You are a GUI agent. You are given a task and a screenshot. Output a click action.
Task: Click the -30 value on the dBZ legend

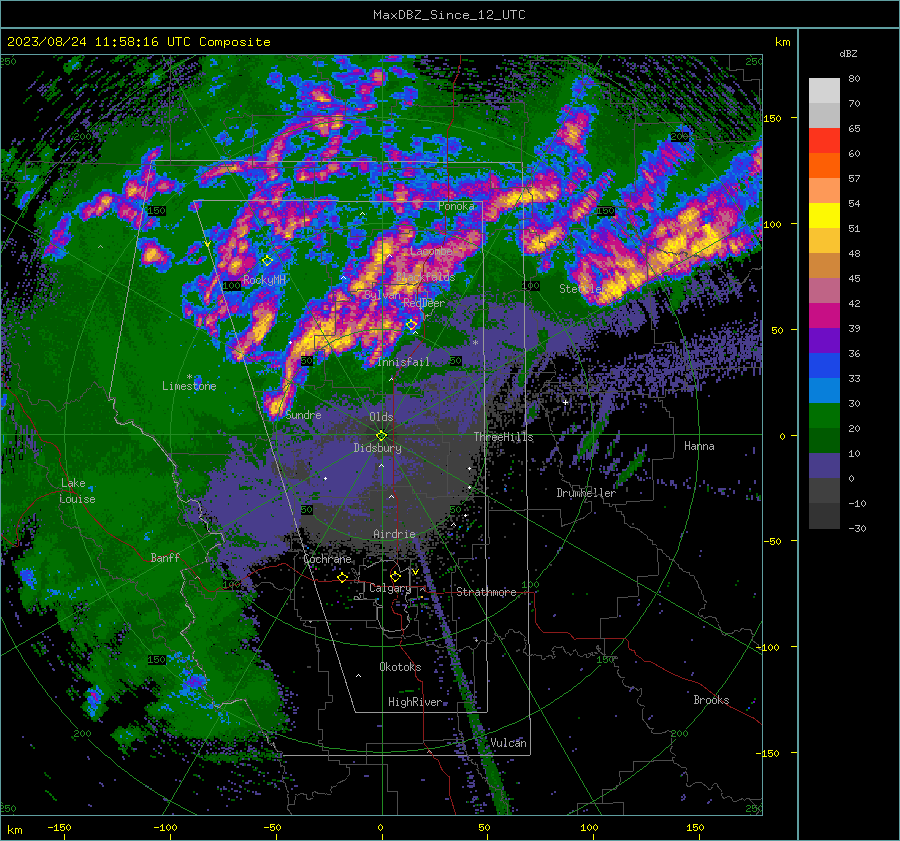[857, 528]
